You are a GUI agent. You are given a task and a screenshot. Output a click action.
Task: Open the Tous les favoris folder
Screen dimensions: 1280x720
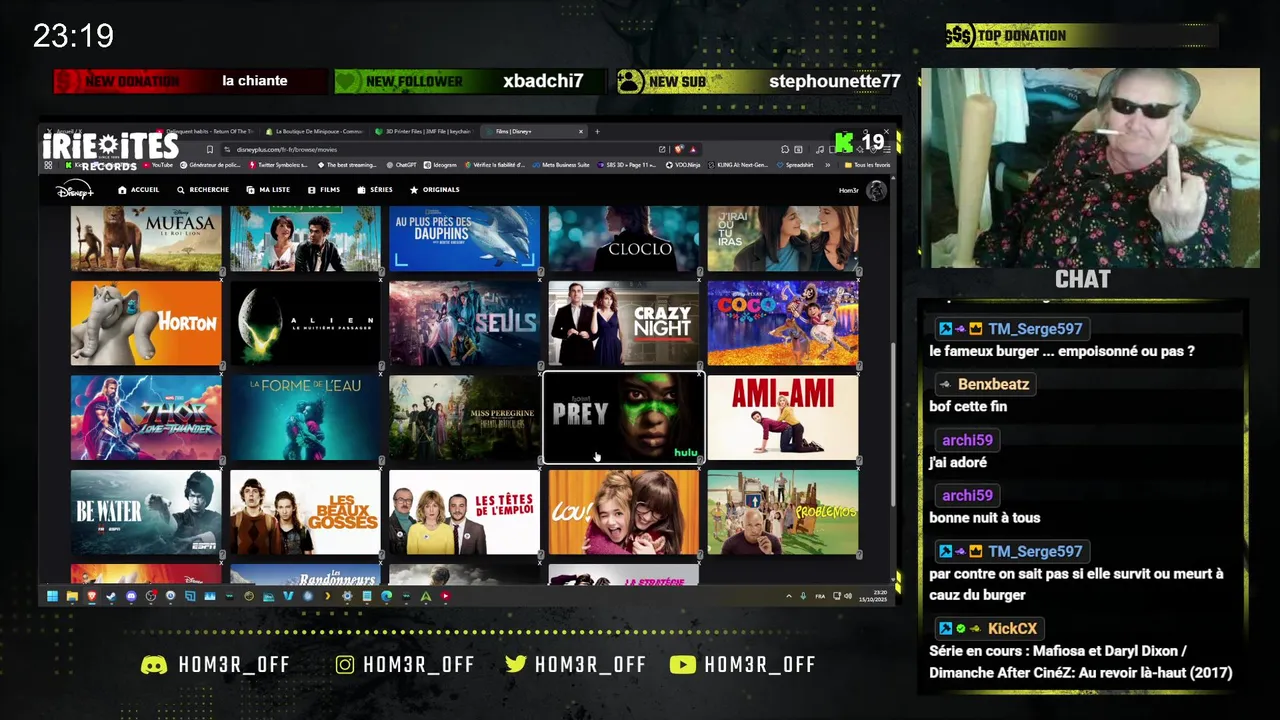[x=867, y=165]
